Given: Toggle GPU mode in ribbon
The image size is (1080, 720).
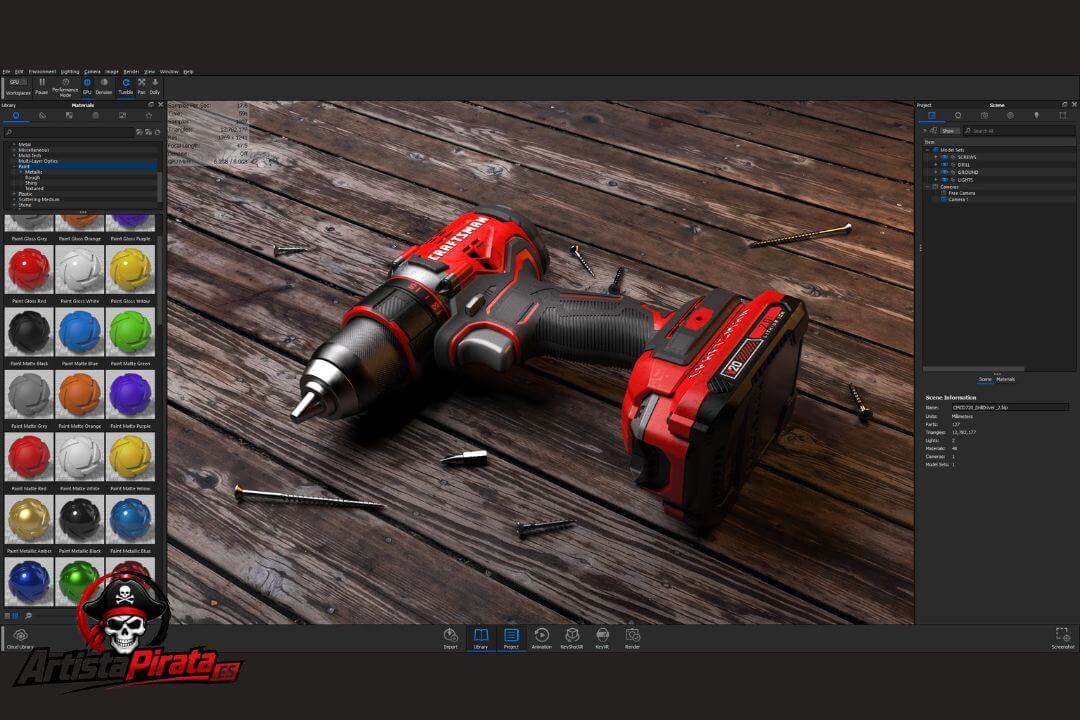Looking at the screenshot, I should pyautogui.click(x=87, y=86).
